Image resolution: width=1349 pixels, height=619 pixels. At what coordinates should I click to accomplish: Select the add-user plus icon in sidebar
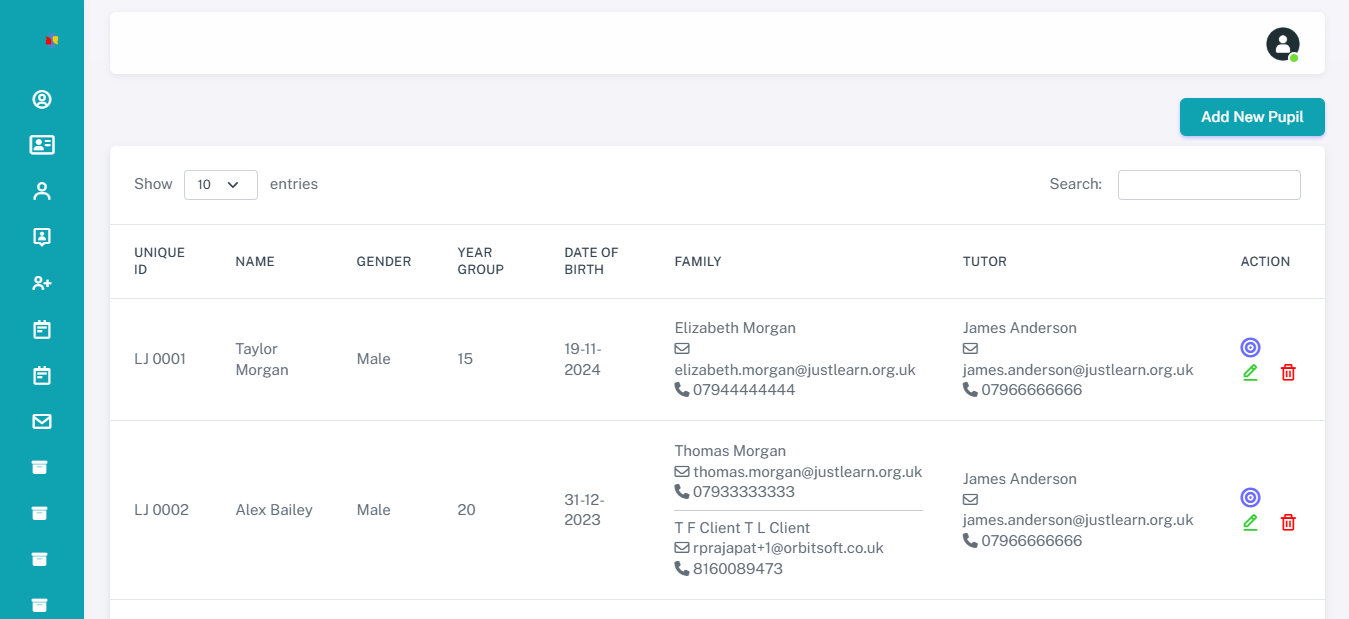tap(42, 283)
